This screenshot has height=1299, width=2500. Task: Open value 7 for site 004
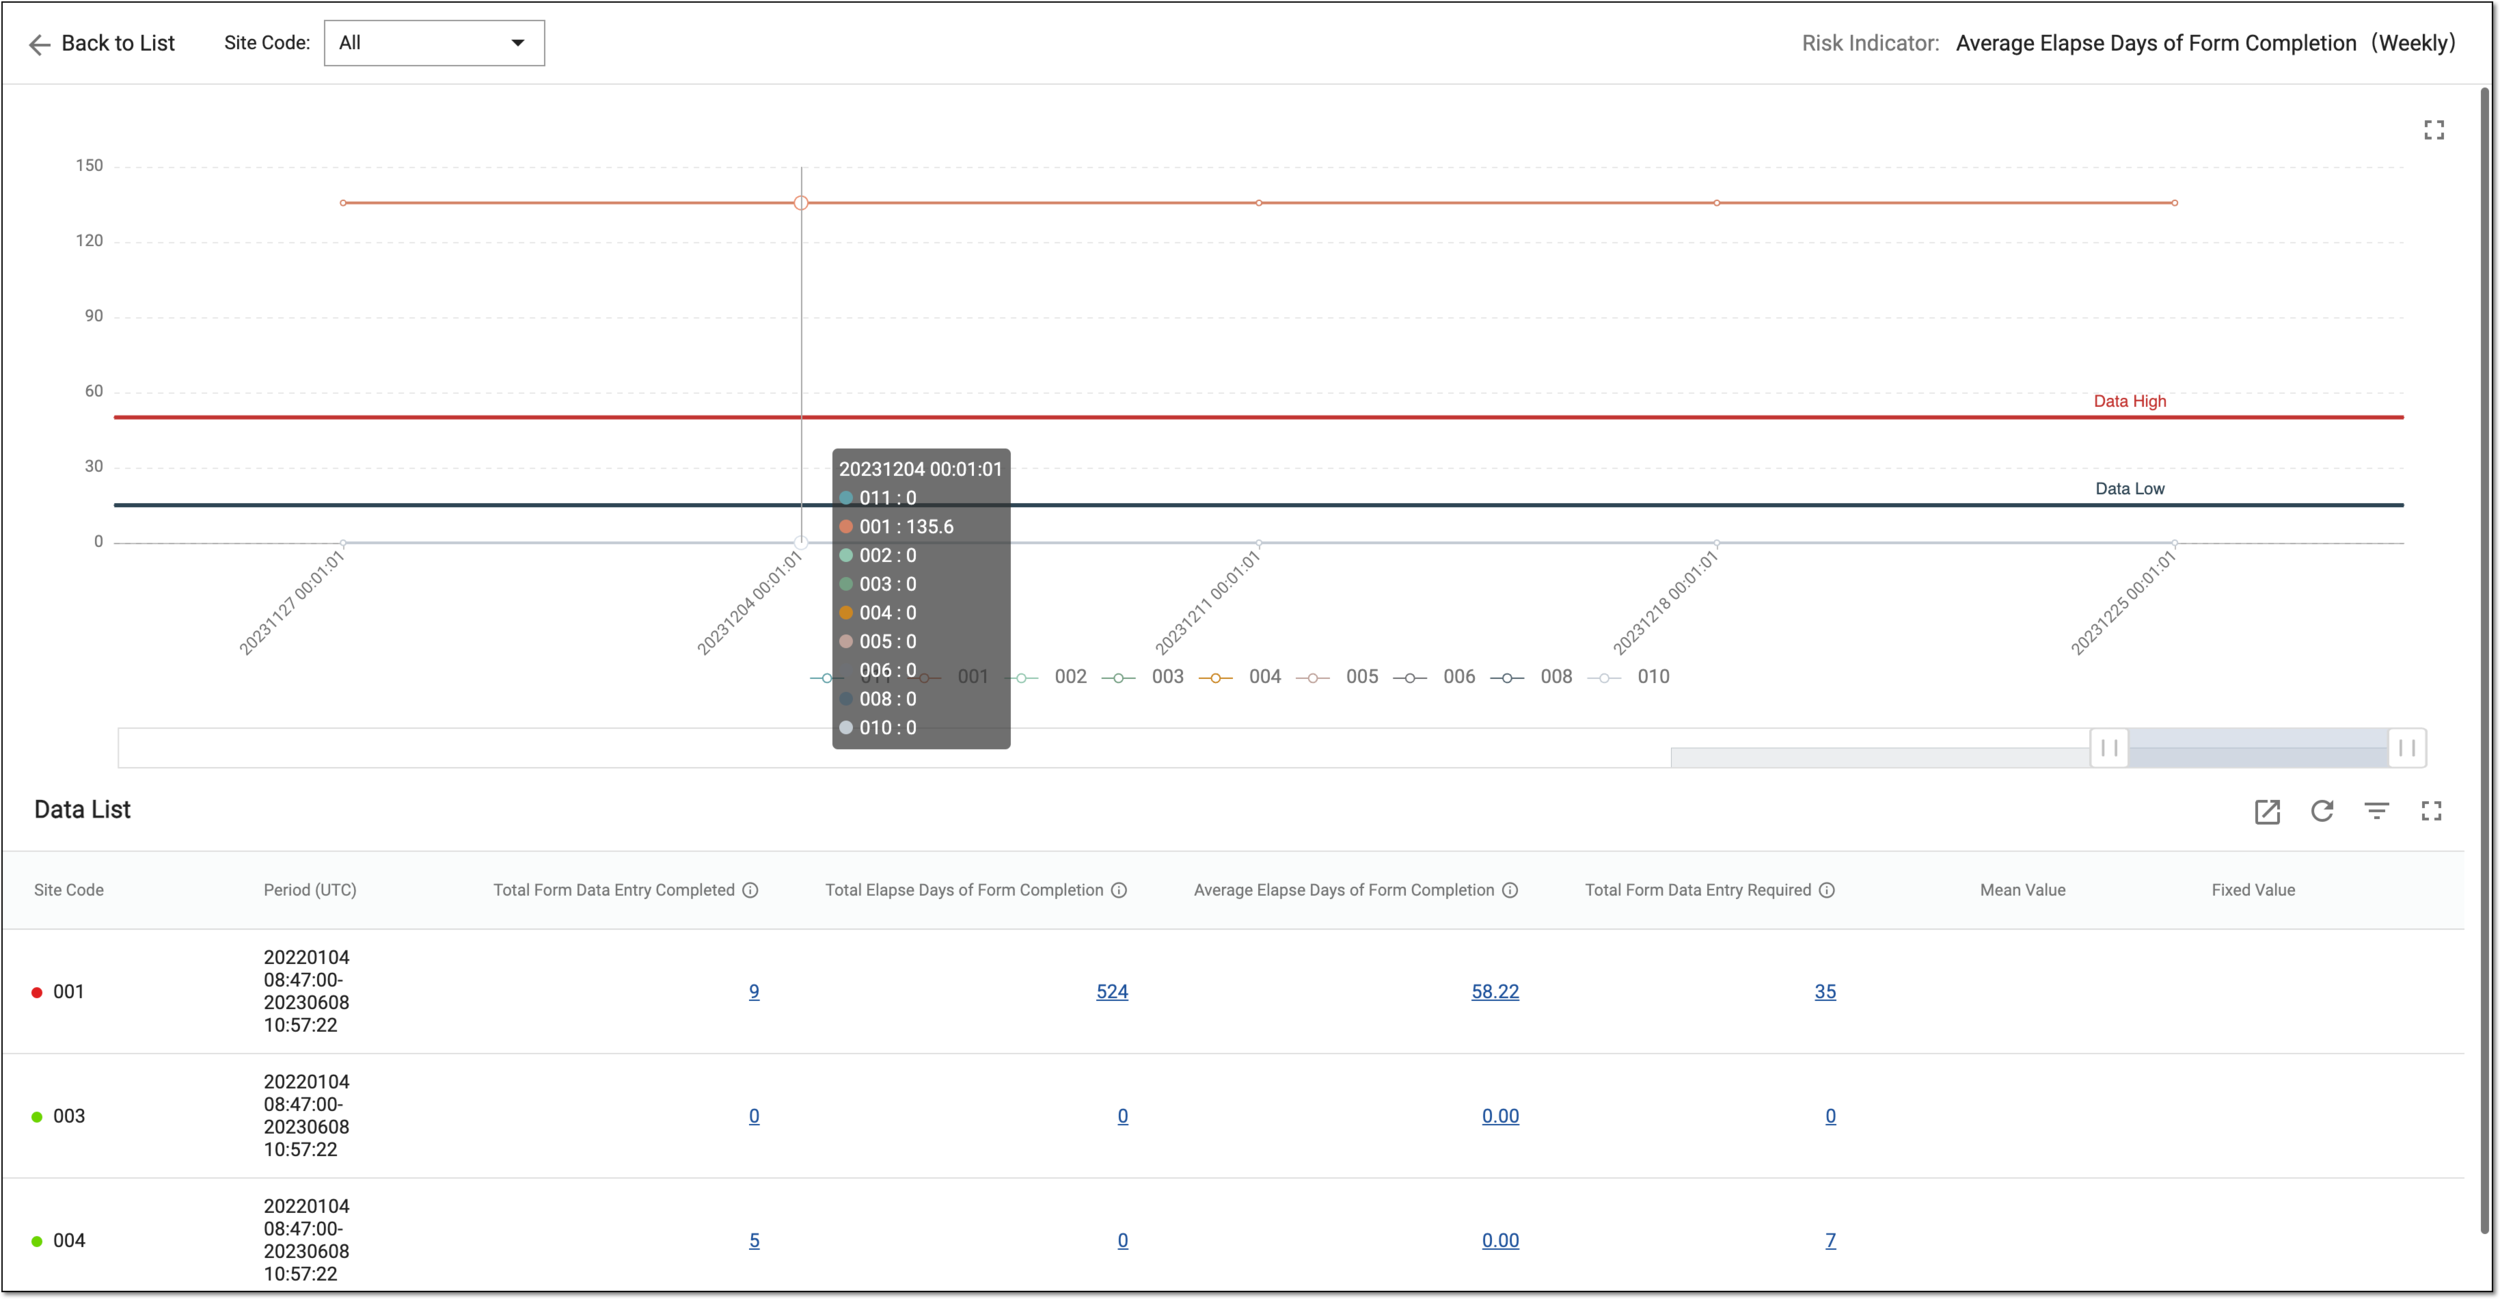1830,1241
